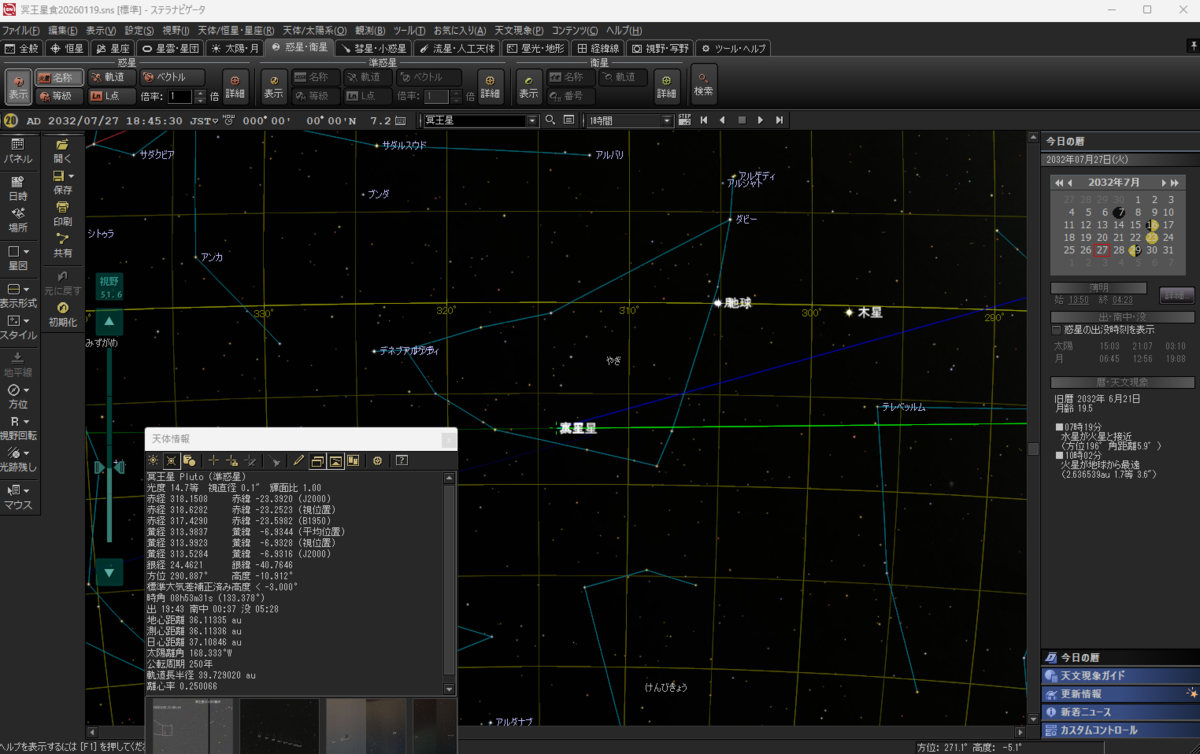1200x754 pixels.
Task: Open 更新情報 panel
Action: pyautogui.click(x=1120, y=693)
